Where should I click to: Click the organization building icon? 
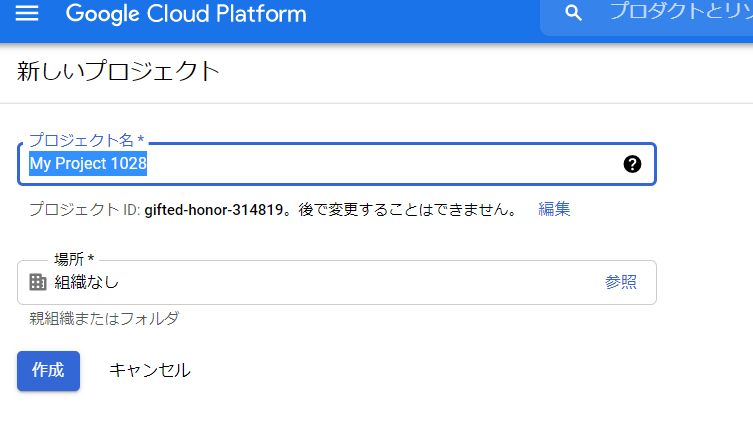[x=37, y=282]
